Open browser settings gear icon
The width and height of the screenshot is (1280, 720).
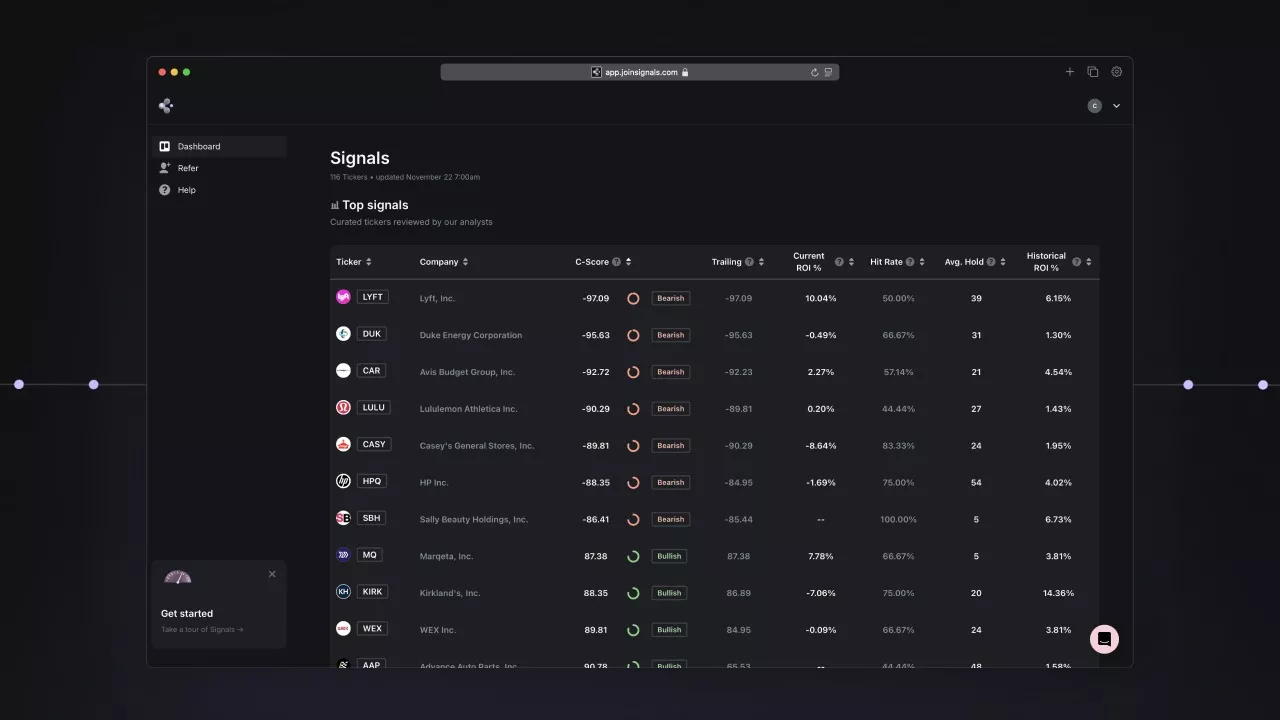[x=1116, y=72]
